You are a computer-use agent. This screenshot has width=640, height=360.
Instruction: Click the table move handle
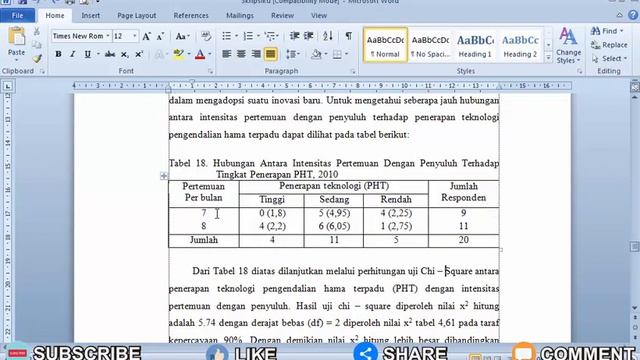point(164,176)
